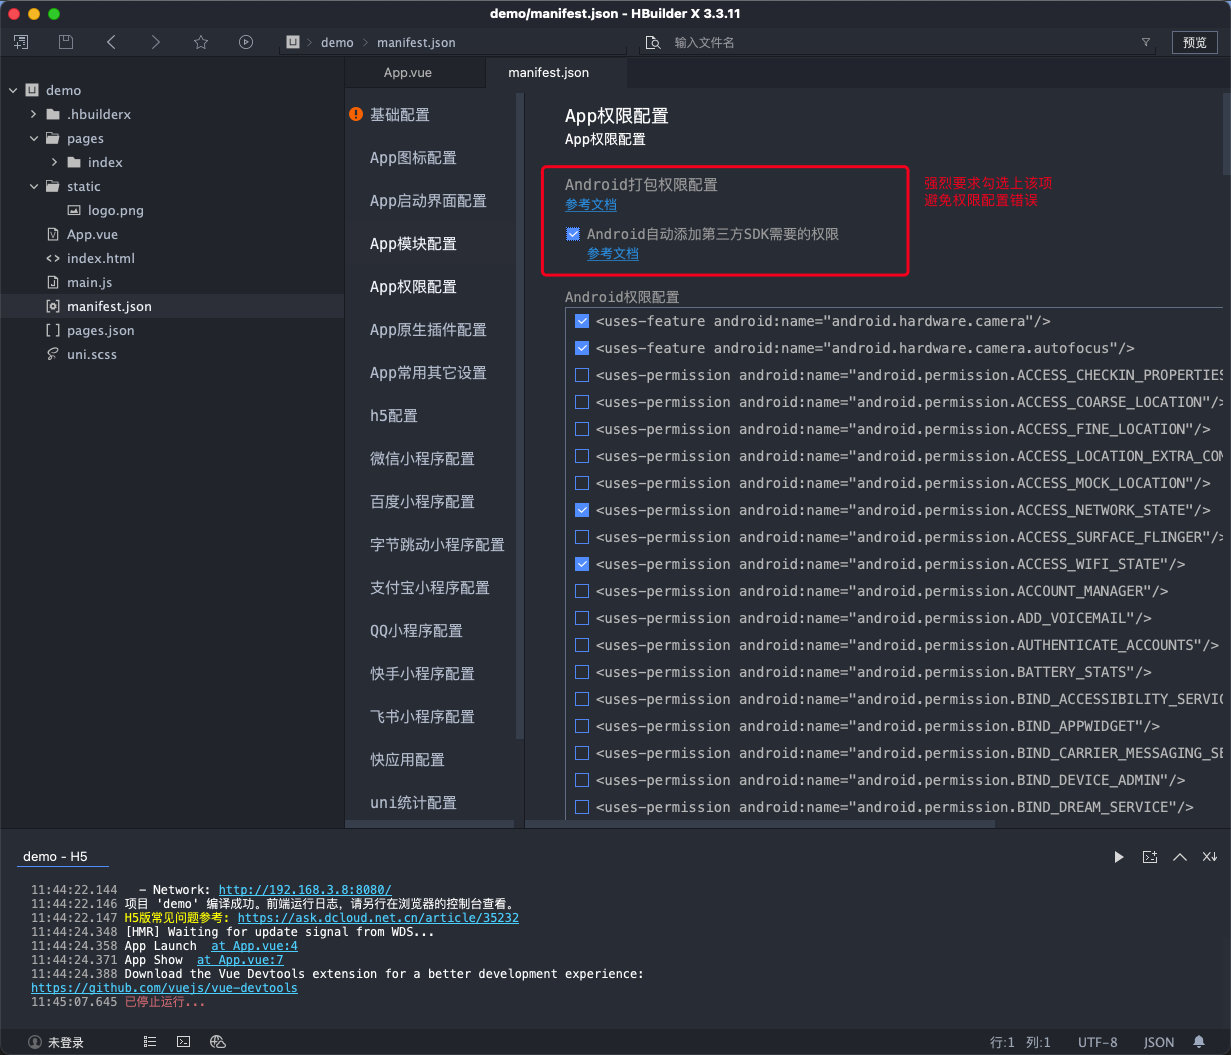Click the palette icon in status bar
The height and width of the screenshot is (1055, 1231).
[218, 1042]
